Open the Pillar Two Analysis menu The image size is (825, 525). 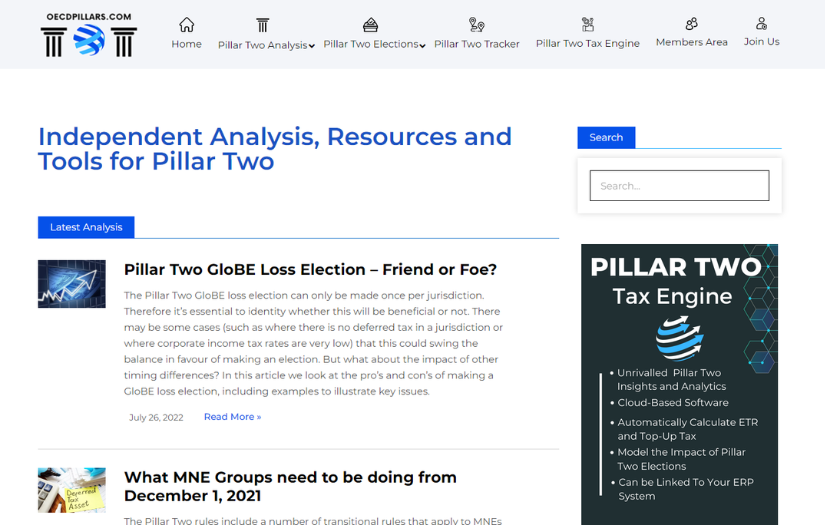click(263, 45)
